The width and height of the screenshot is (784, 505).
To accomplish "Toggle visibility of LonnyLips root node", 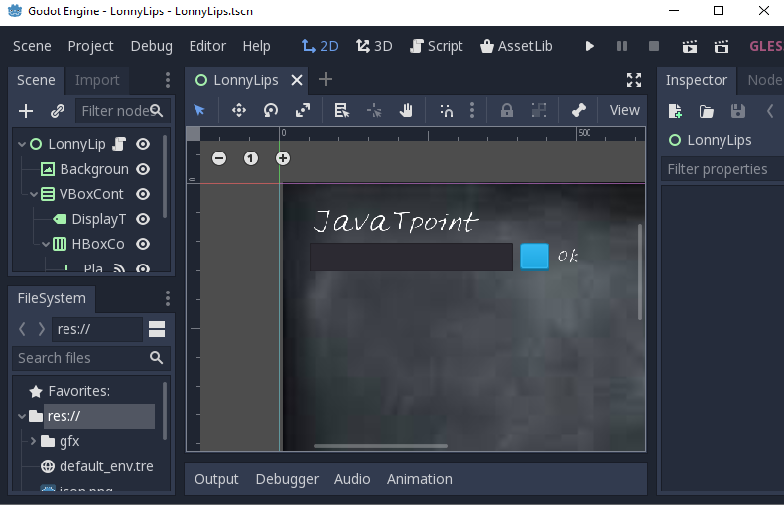I will (x=143, y=144).
